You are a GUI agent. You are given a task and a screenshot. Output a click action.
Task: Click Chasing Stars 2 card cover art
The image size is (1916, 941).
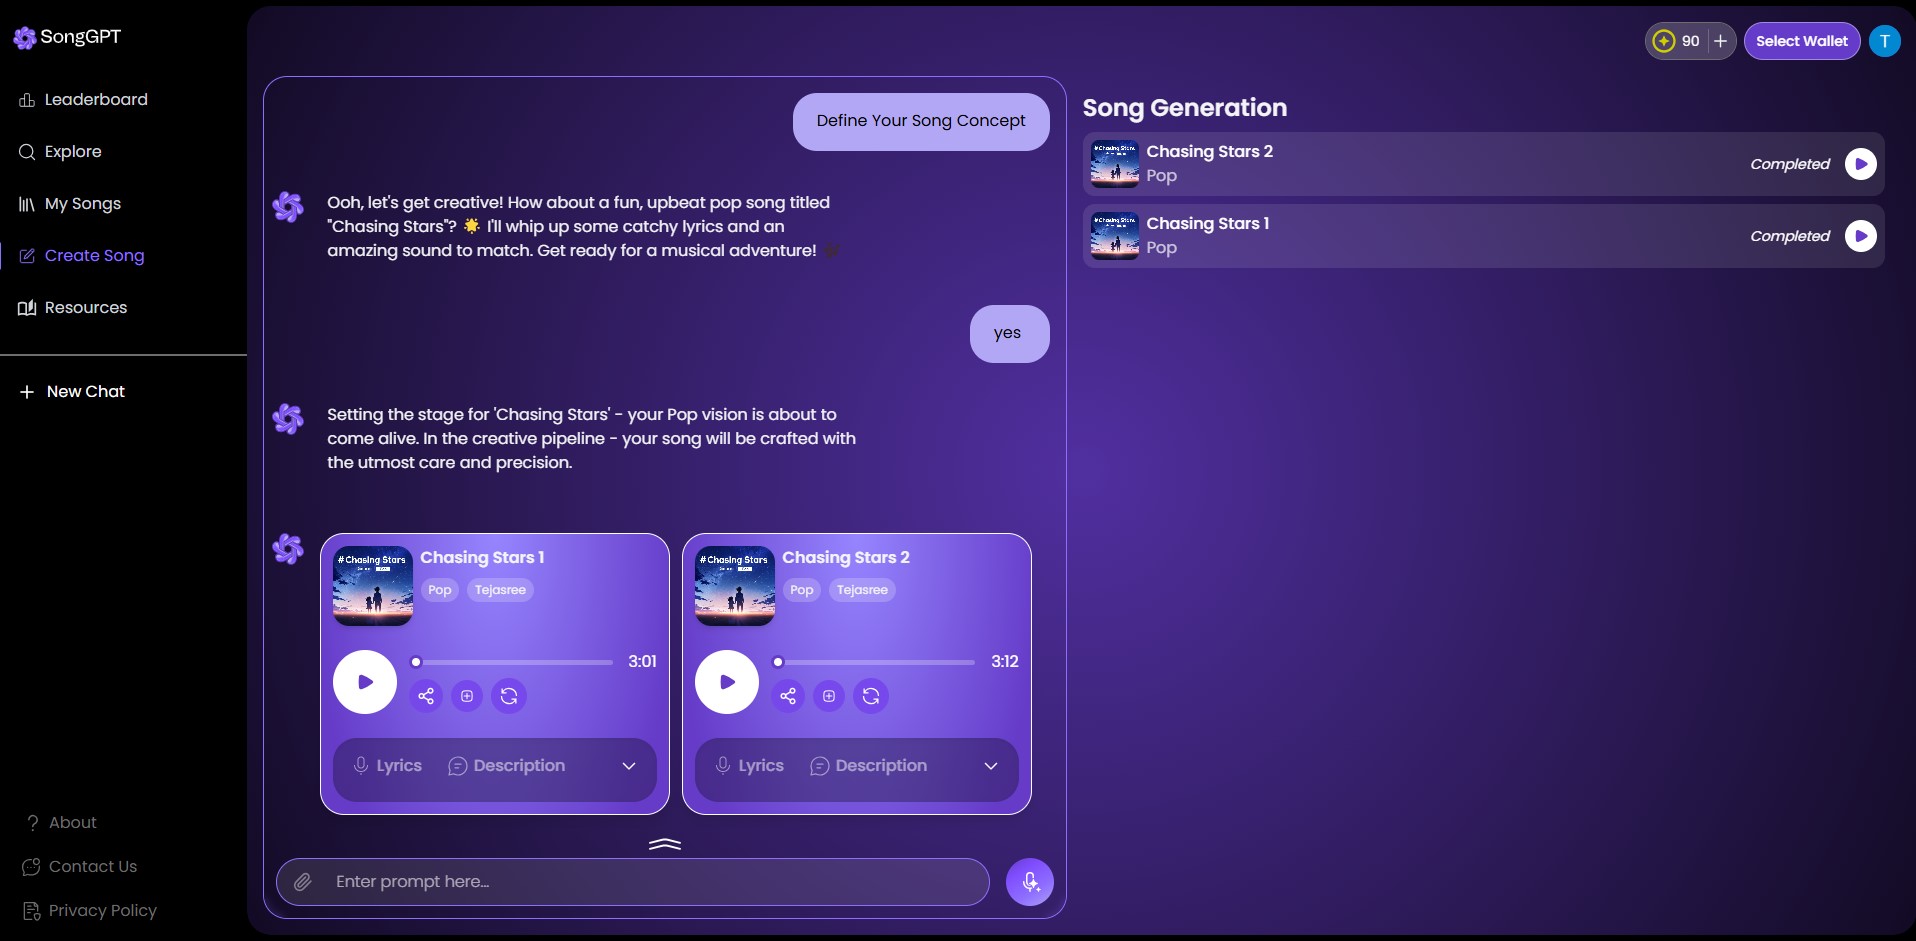(735, 586)
